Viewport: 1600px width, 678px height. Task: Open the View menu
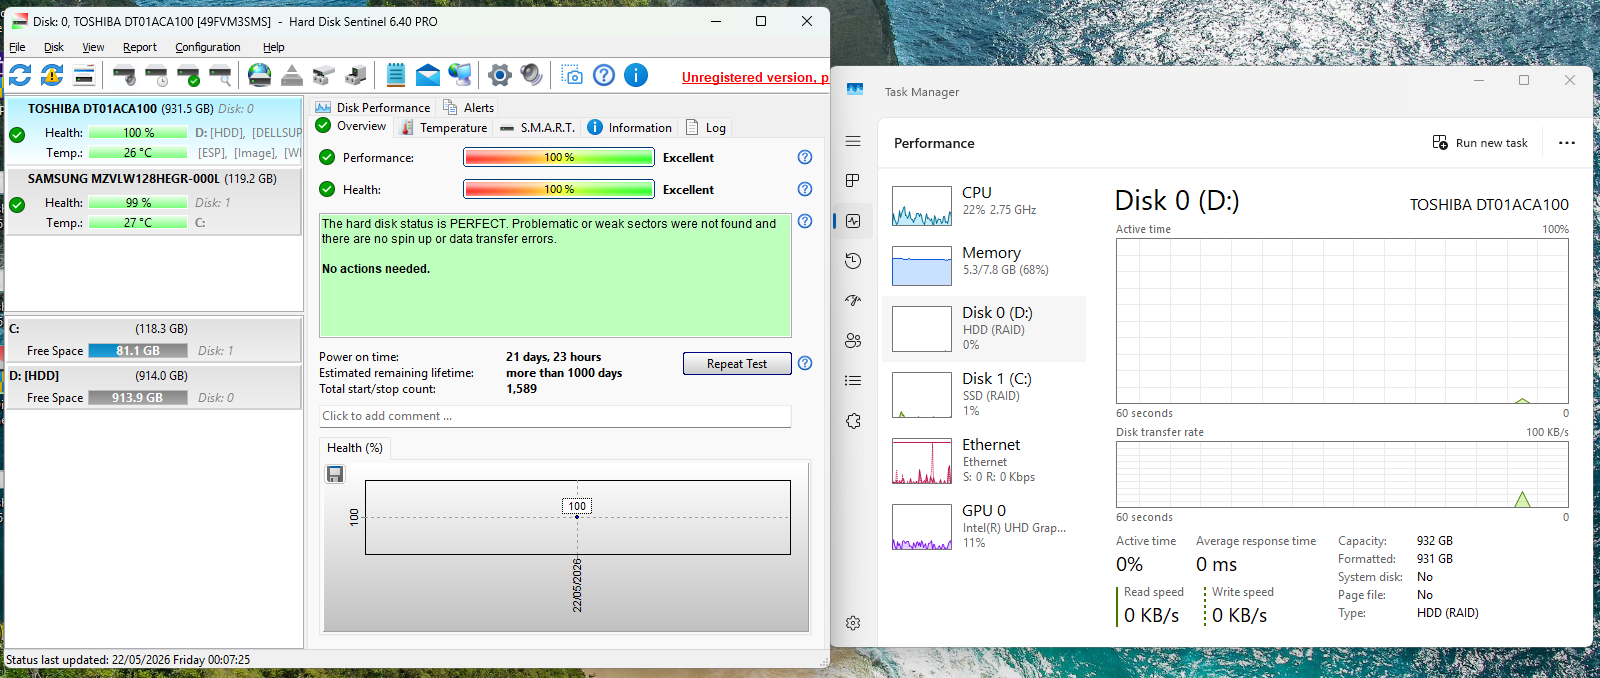click(x=93, y=47)
